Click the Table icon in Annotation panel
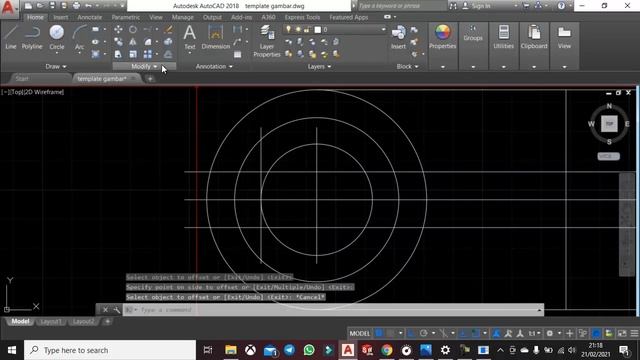Screen dimensions: 640x360 (238, 54)
